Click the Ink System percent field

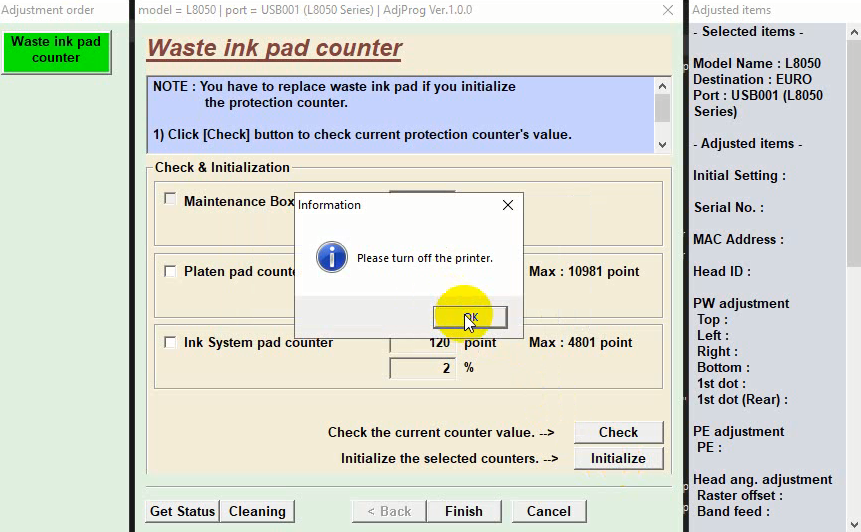point(422,368)
